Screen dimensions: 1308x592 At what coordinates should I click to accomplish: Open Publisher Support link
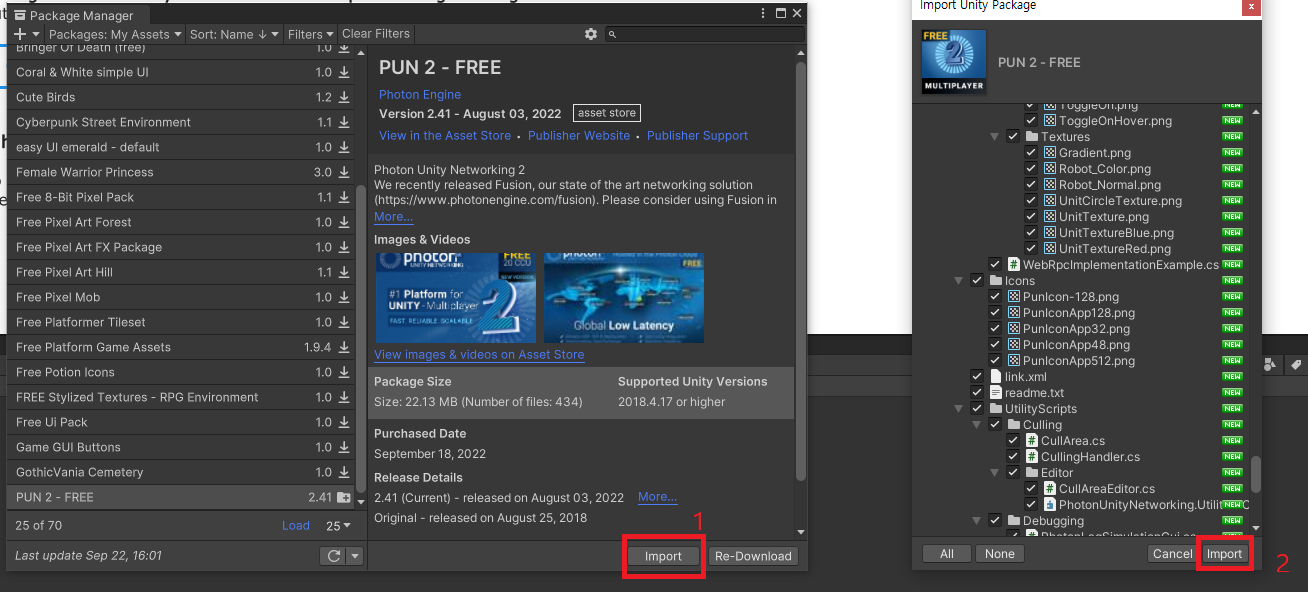pos(697,136)
